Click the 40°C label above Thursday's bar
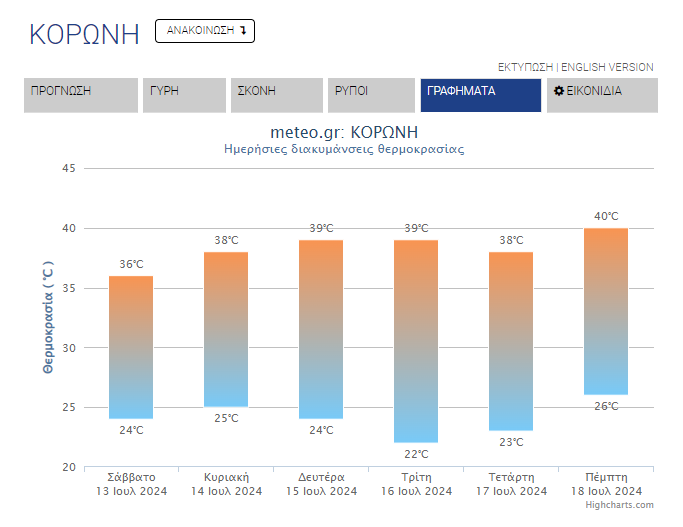The width and height of the screenshot is (683, 527). 606,216
